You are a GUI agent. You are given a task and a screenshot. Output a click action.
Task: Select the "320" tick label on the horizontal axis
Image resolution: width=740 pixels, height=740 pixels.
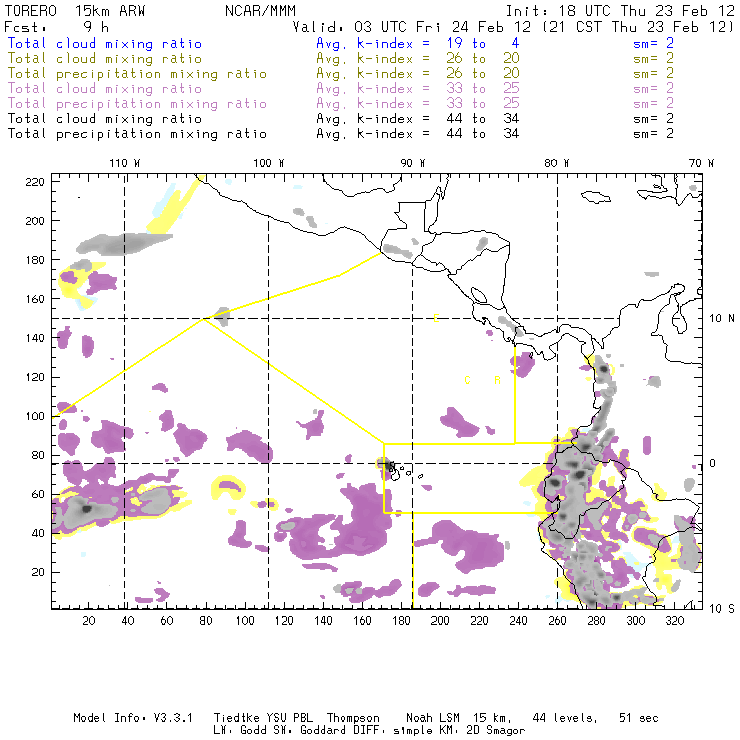(x=674, y=621)
